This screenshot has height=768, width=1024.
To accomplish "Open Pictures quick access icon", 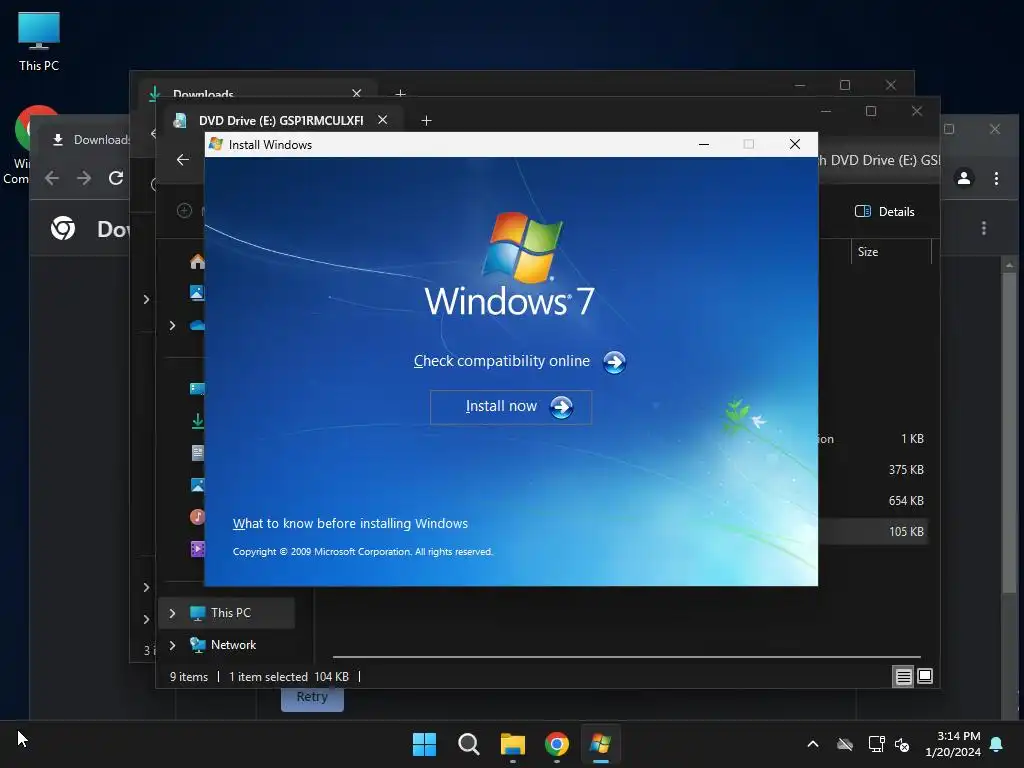I will pyautogui.click(x=197, y=485).
